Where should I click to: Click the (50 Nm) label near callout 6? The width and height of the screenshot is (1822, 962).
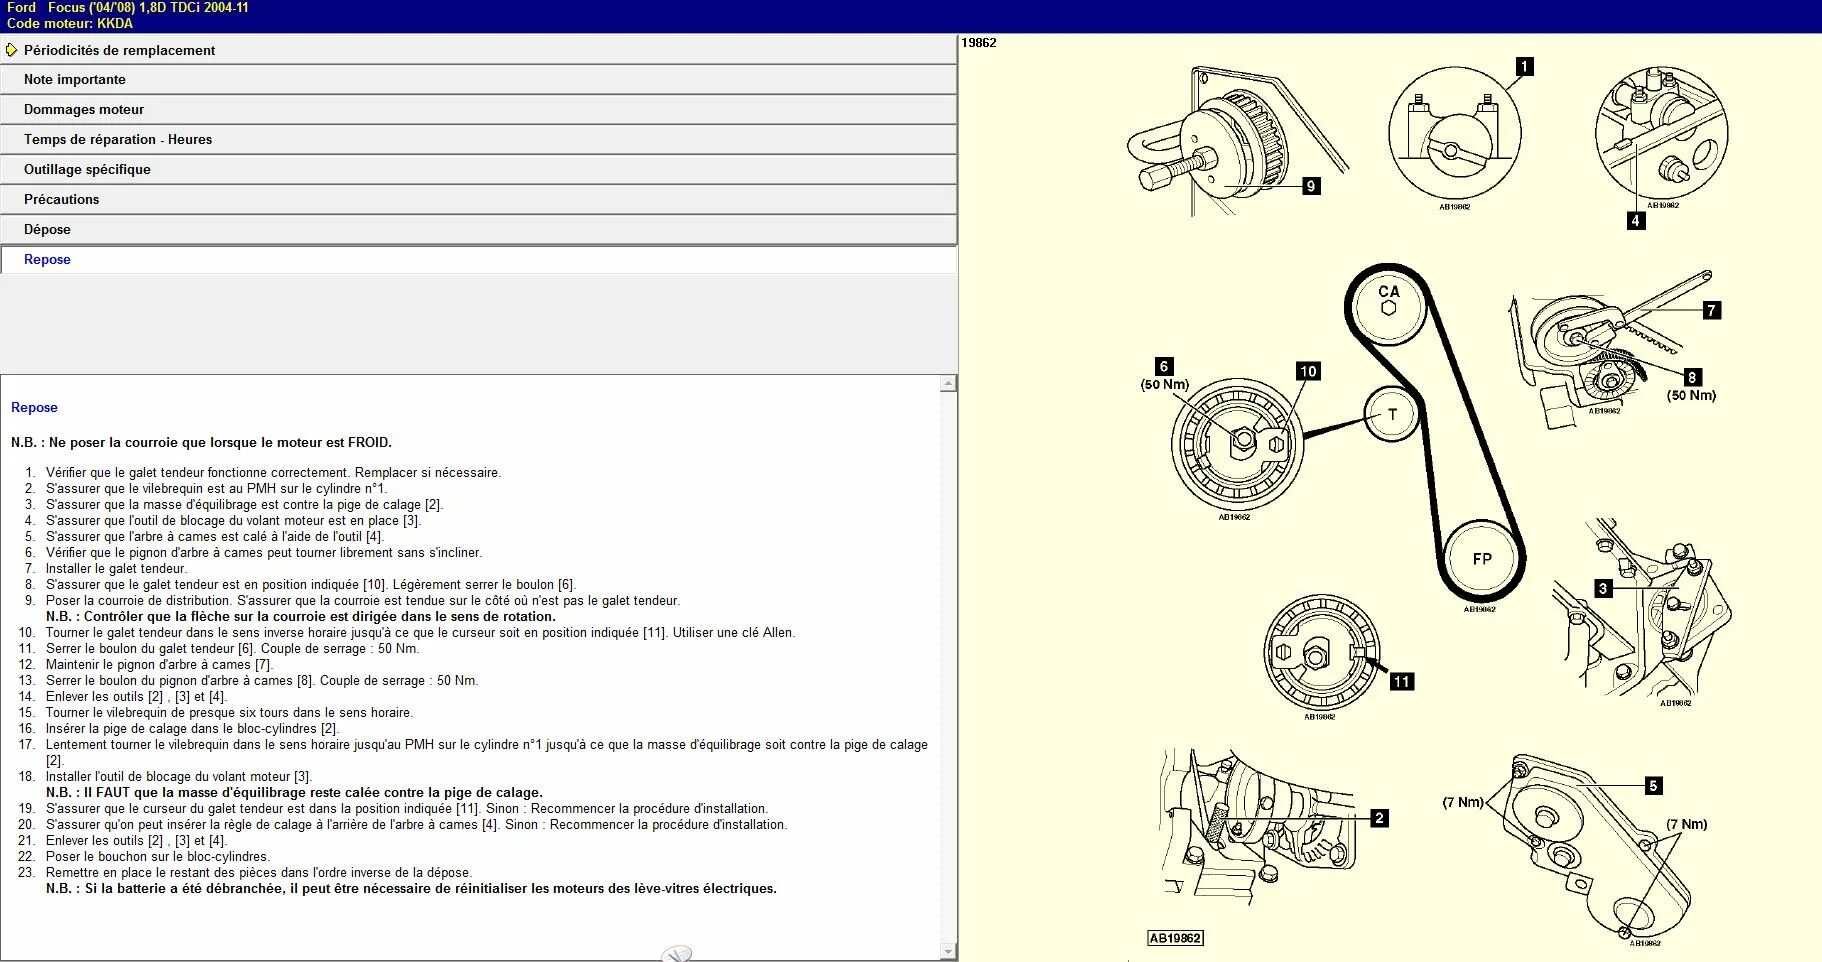click(1165, 385)
